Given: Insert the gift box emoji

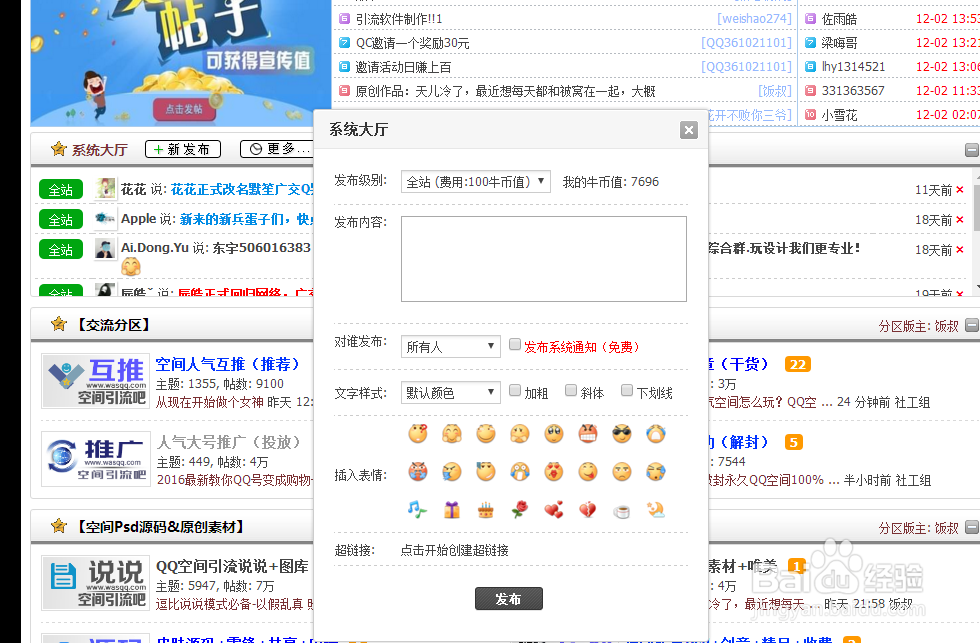Looking at the screenshot, I should [452, 510].
